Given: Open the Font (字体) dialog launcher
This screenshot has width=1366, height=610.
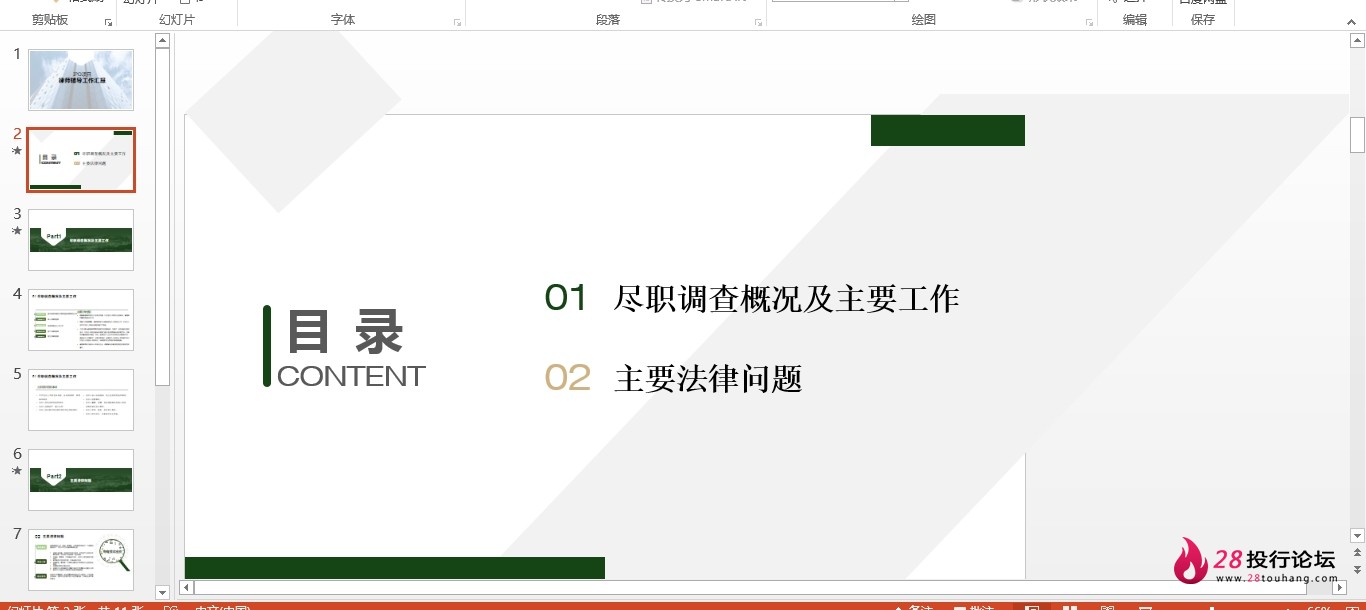Looking at the screenshot, I should coord(457,21).
